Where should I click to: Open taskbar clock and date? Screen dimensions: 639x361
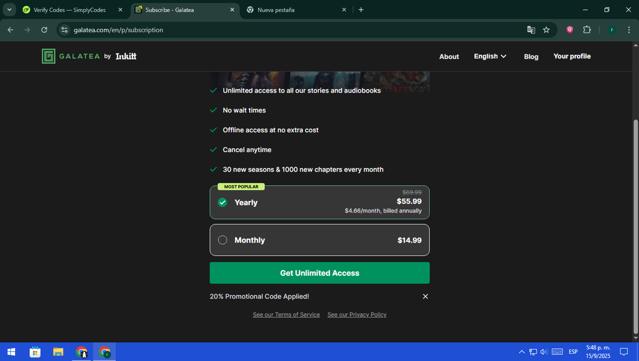[598, 352]
